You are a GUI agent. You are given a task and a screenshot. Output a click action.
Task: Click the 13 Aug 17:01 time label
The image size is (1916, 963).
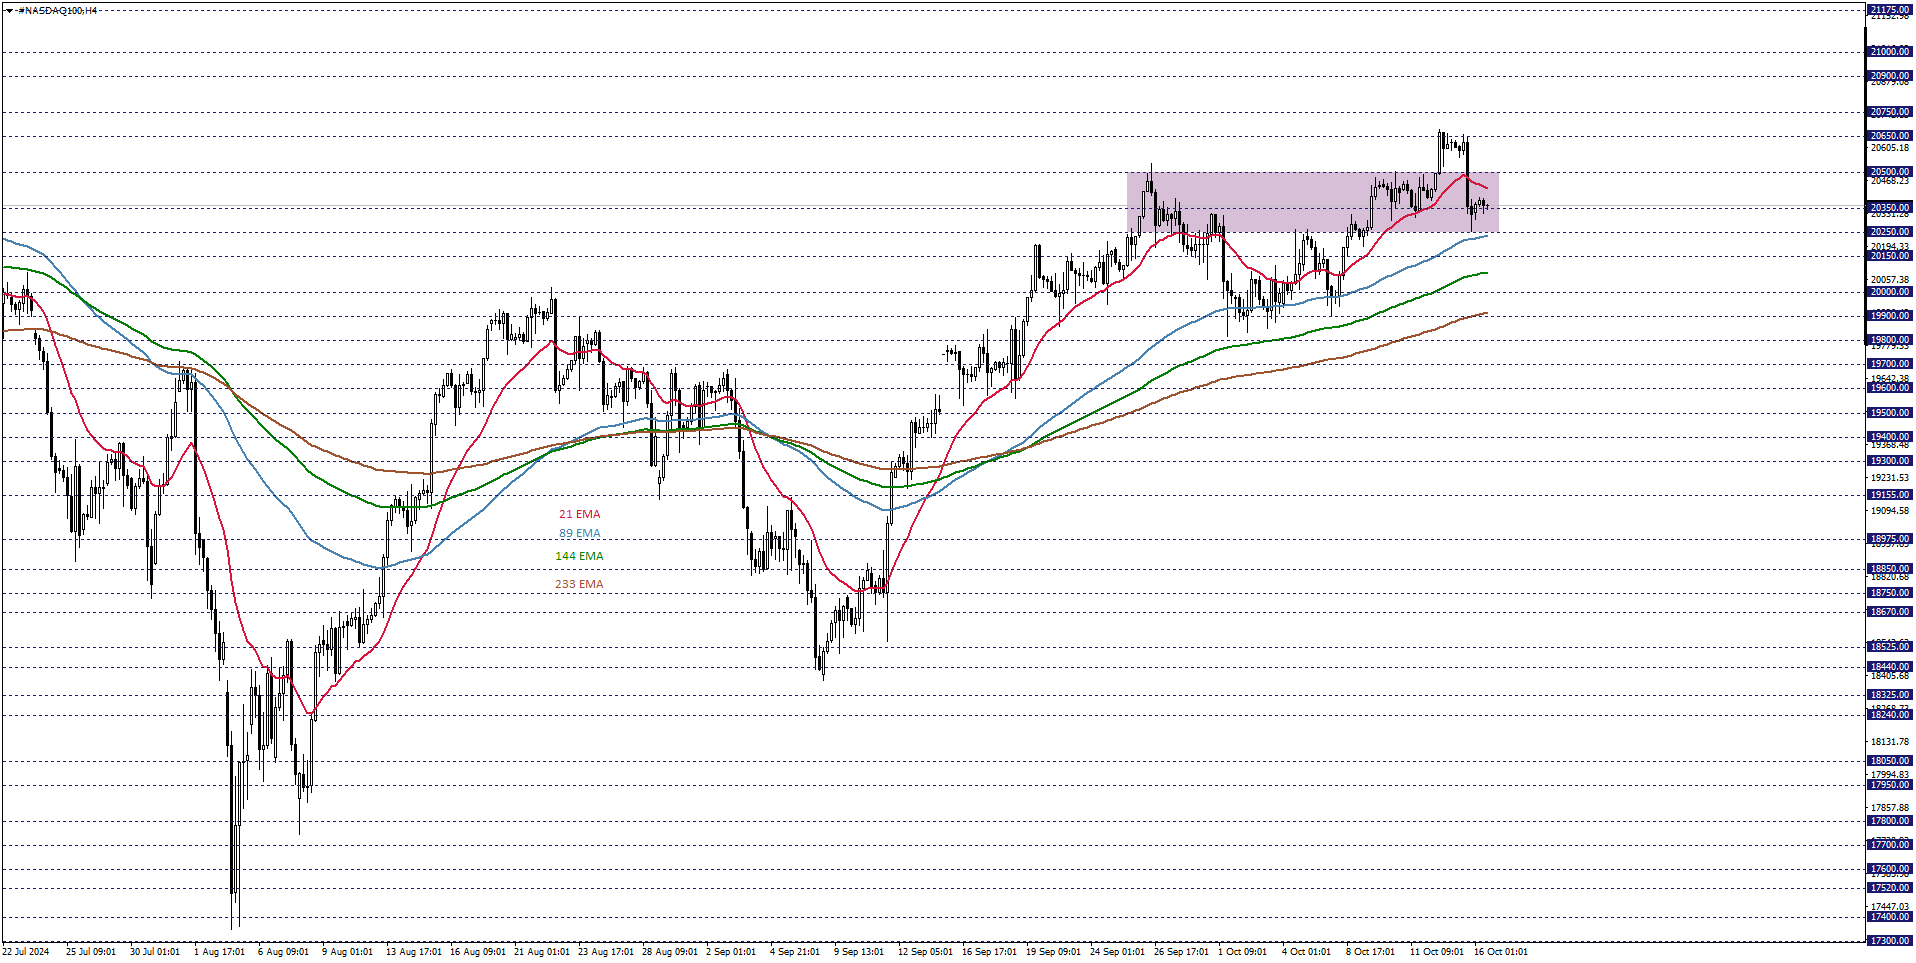click(413, 952)
